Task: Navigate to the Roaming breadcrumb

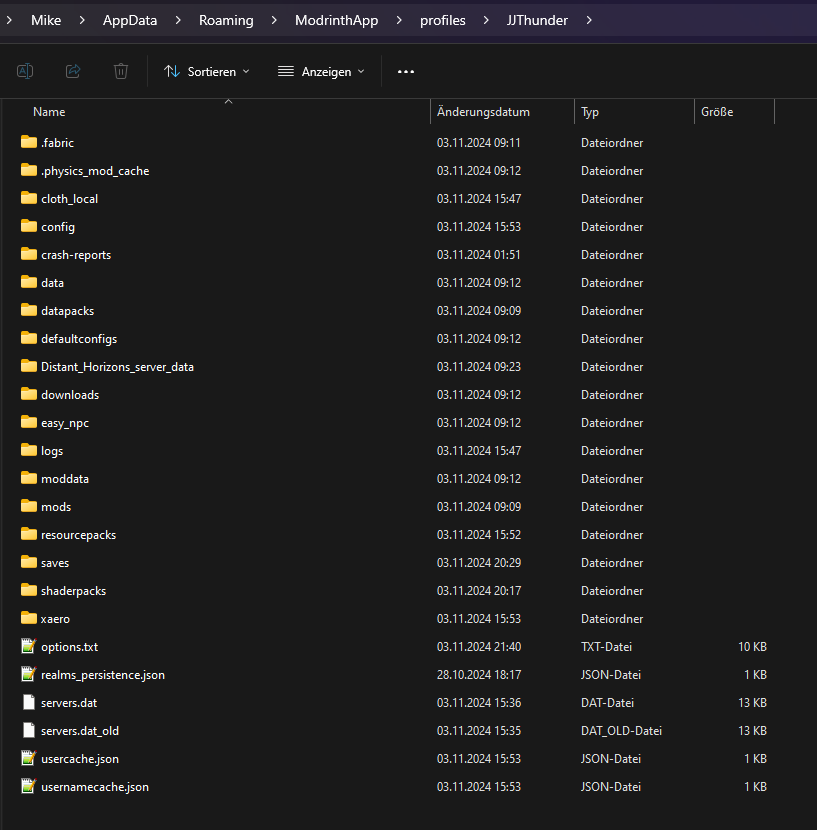Action: click(x=226, y=20)
